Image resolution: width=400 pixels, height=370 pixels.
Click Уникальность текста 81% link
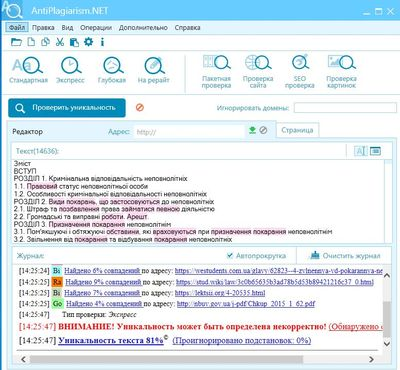coord(111,340)
